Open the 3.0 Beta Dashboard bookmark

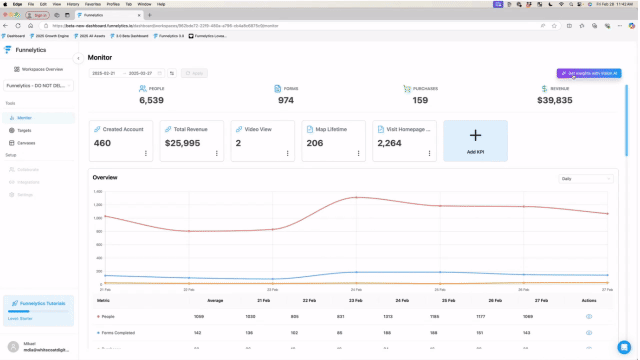click(129, 36)
